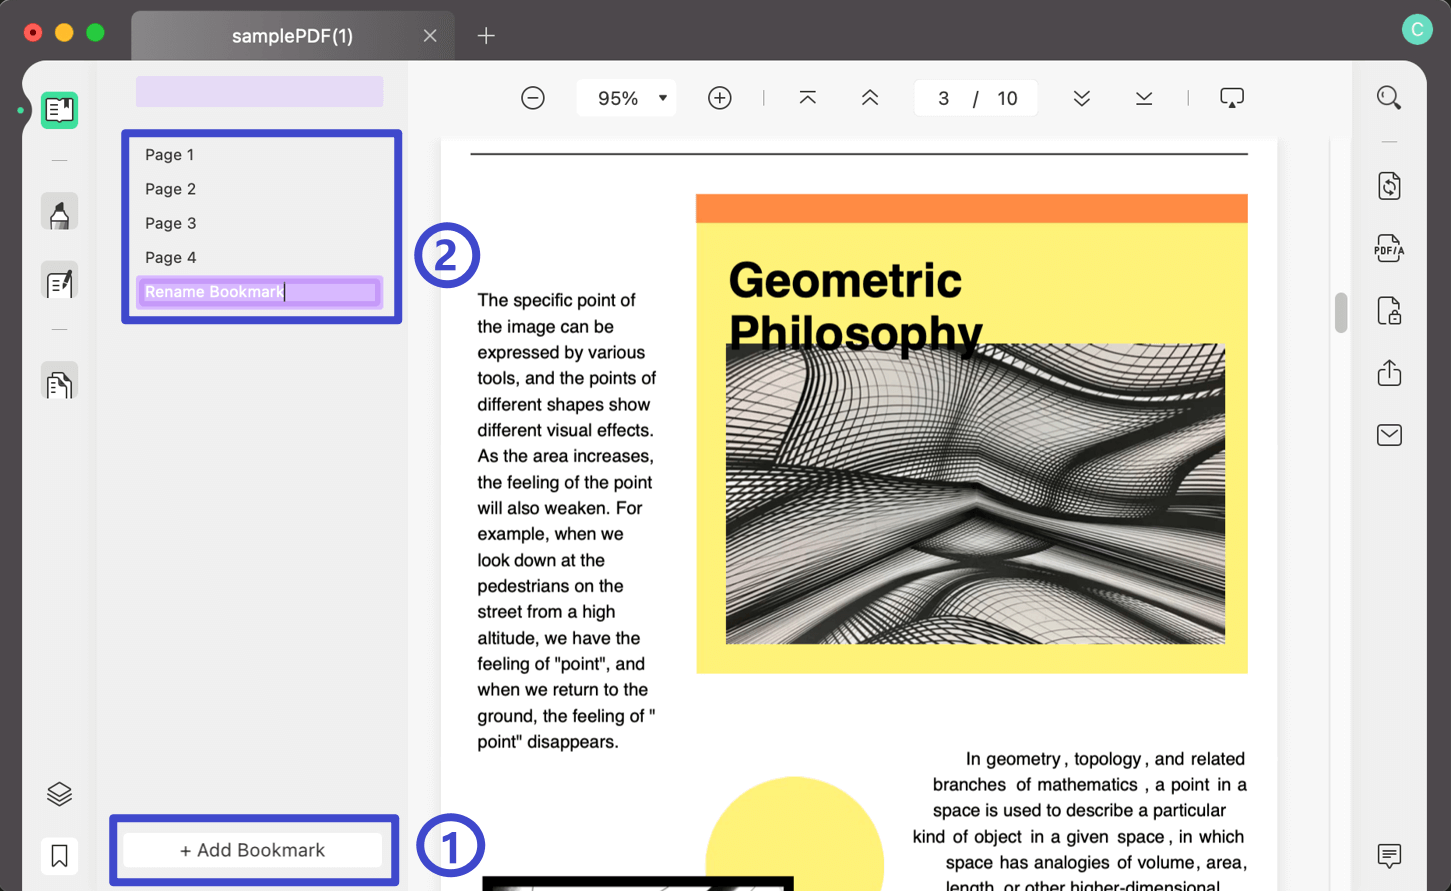Viewport: 1451px width, 891px height.
Task: Switch to the Layers panel
Action: [x=58, y=792]
